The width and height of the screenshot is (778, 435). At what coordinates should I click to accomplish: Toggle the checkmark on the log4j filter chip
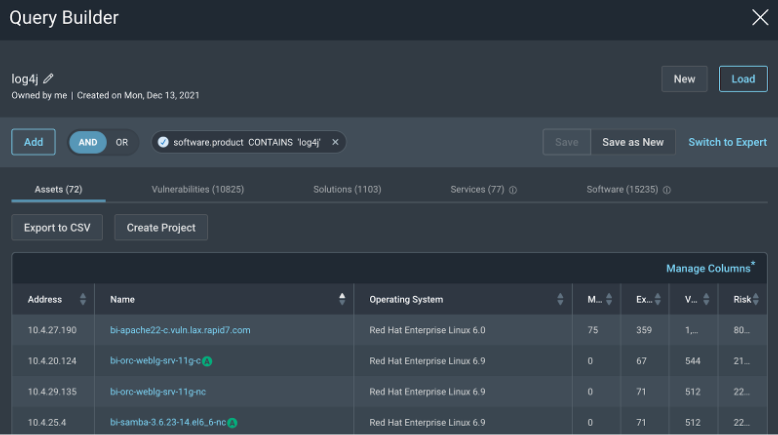pos(163,142)
